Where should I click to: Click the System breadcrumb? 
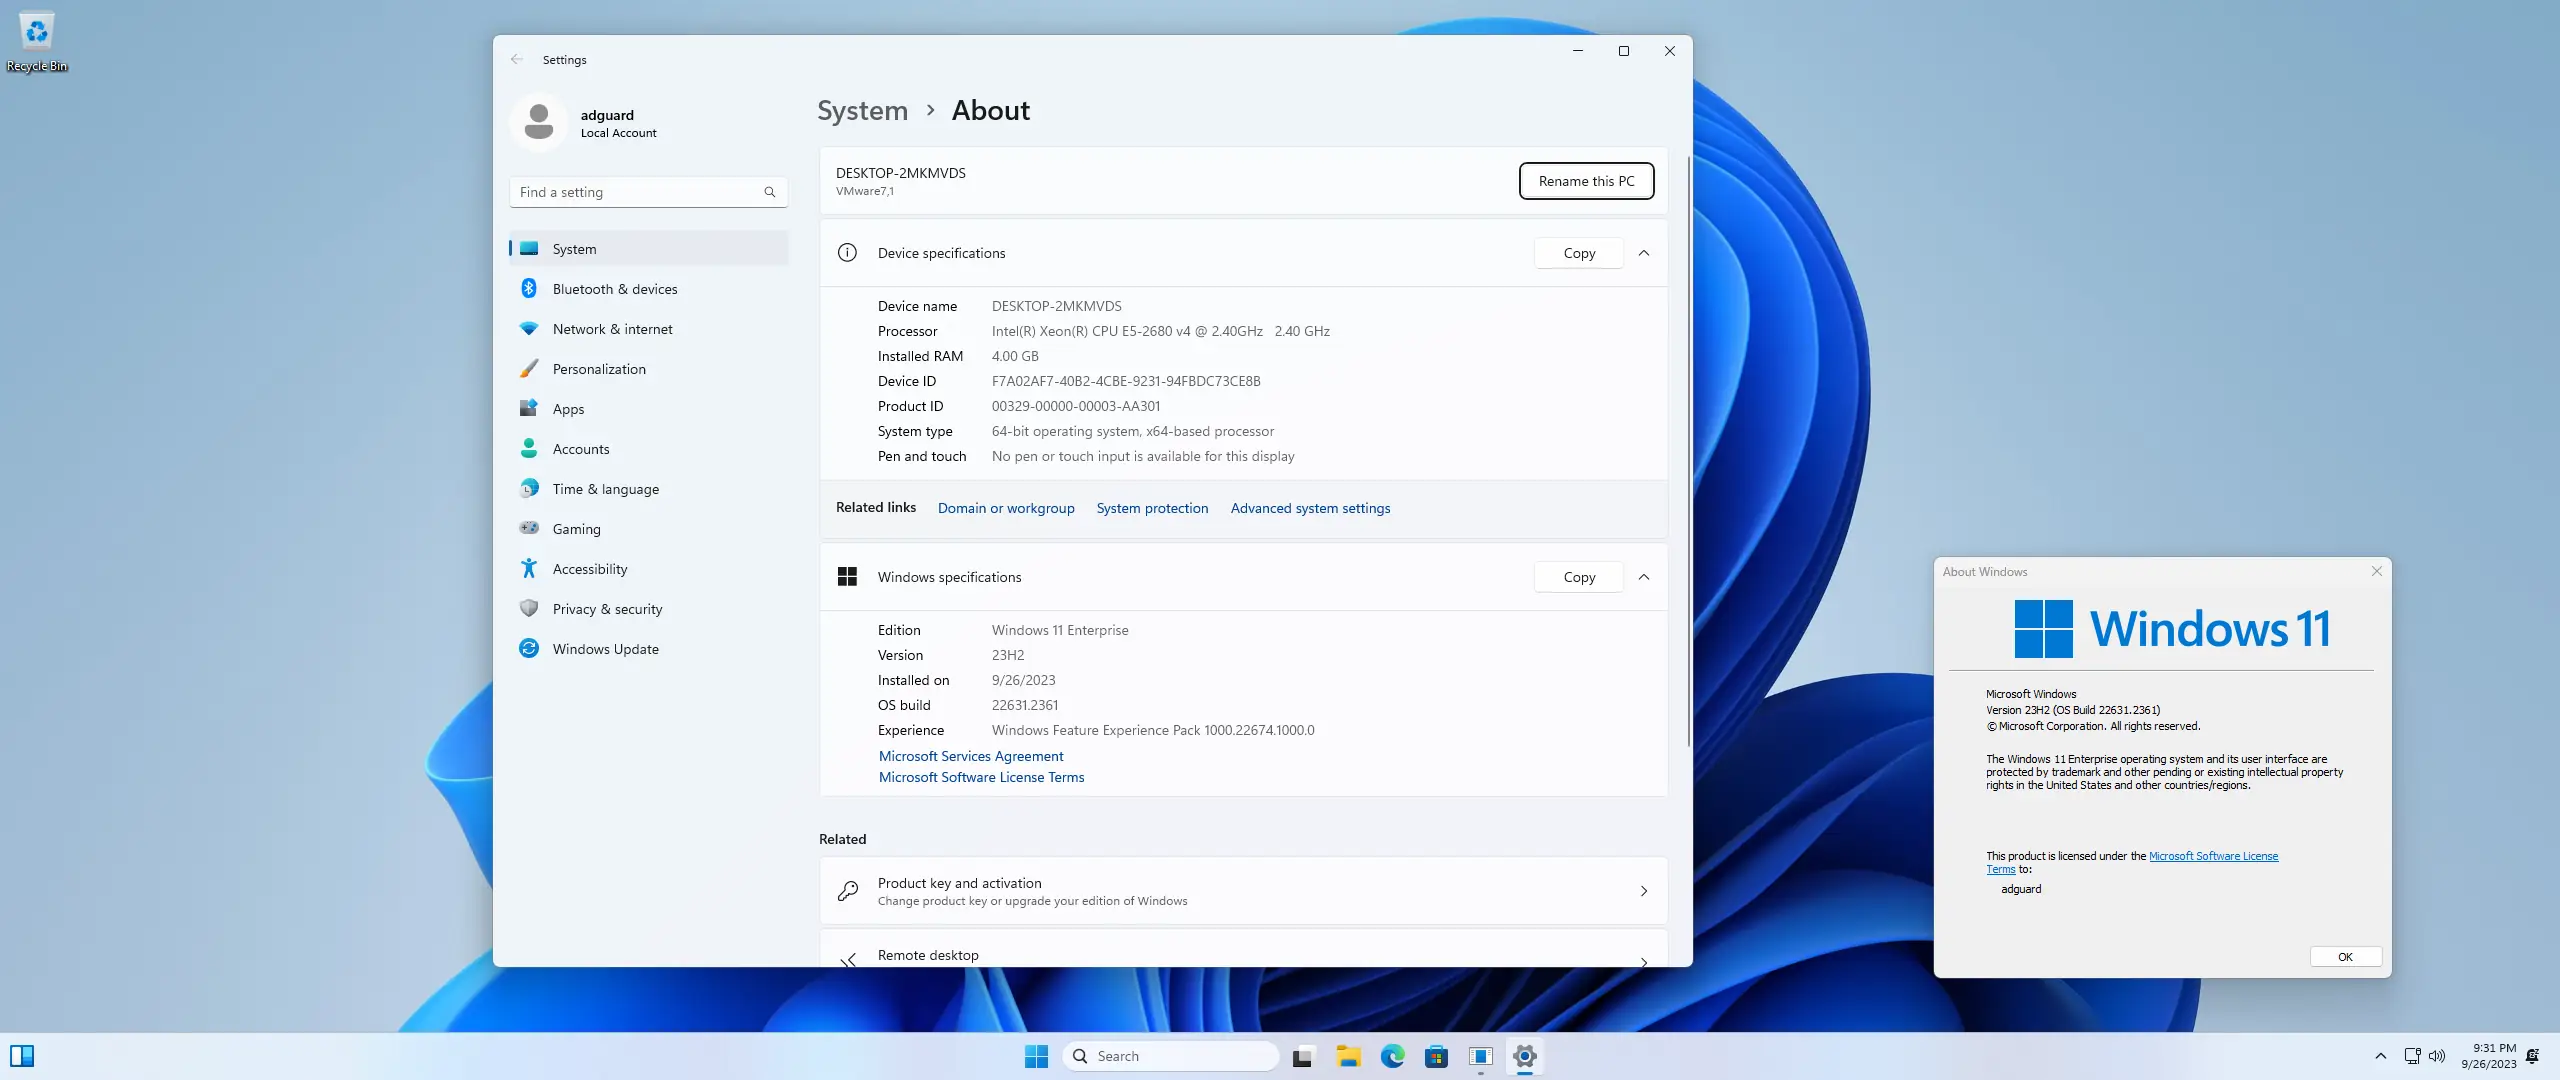tap(862, 110)
